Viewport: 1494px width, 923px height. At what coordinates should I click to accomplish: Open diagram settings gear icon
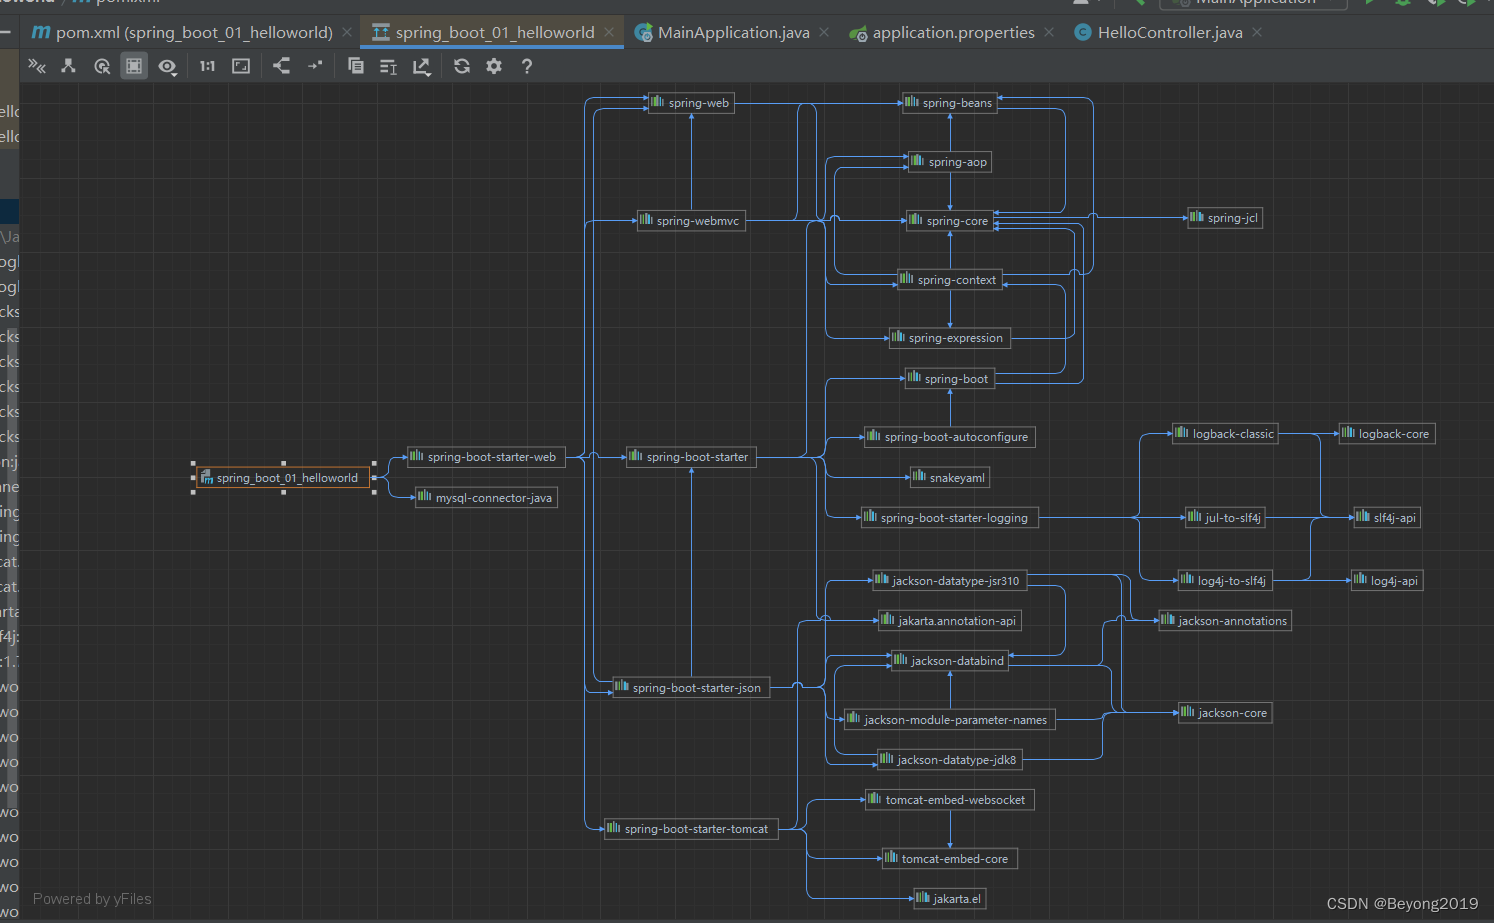click(494, 66)
